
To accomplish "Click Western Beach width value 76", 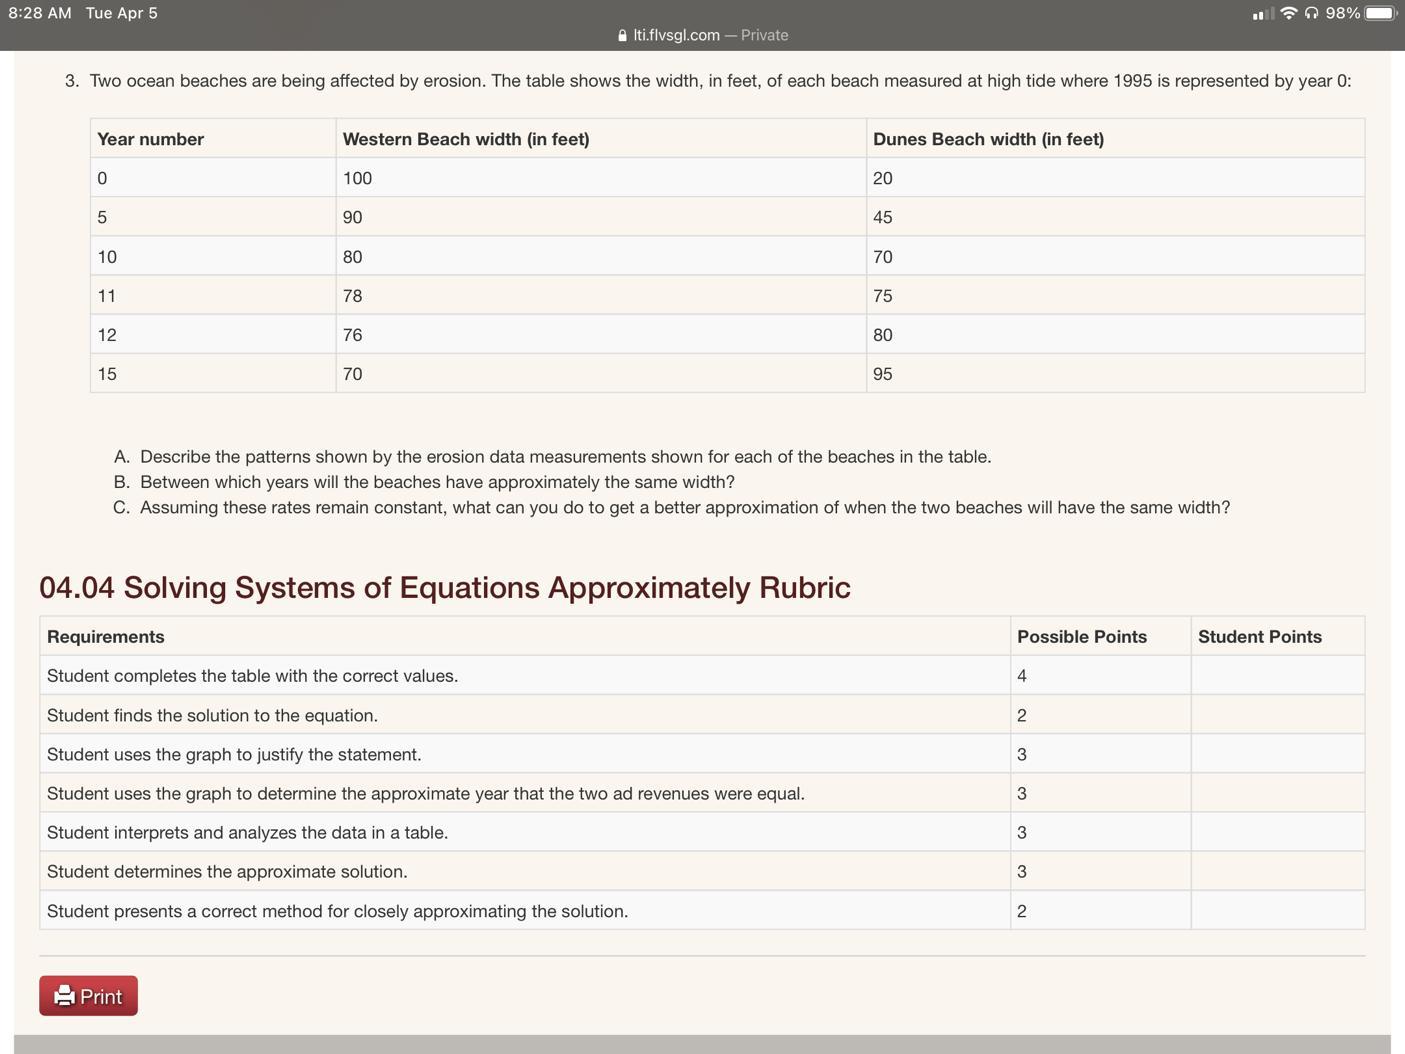I will click(x=352, y=335).
